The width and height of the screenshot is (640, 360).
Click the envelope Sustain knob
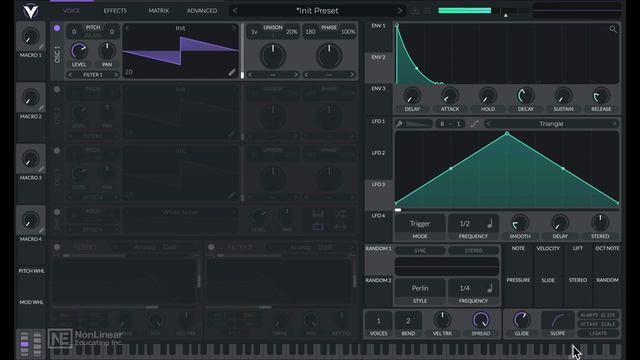click(563, 96)
